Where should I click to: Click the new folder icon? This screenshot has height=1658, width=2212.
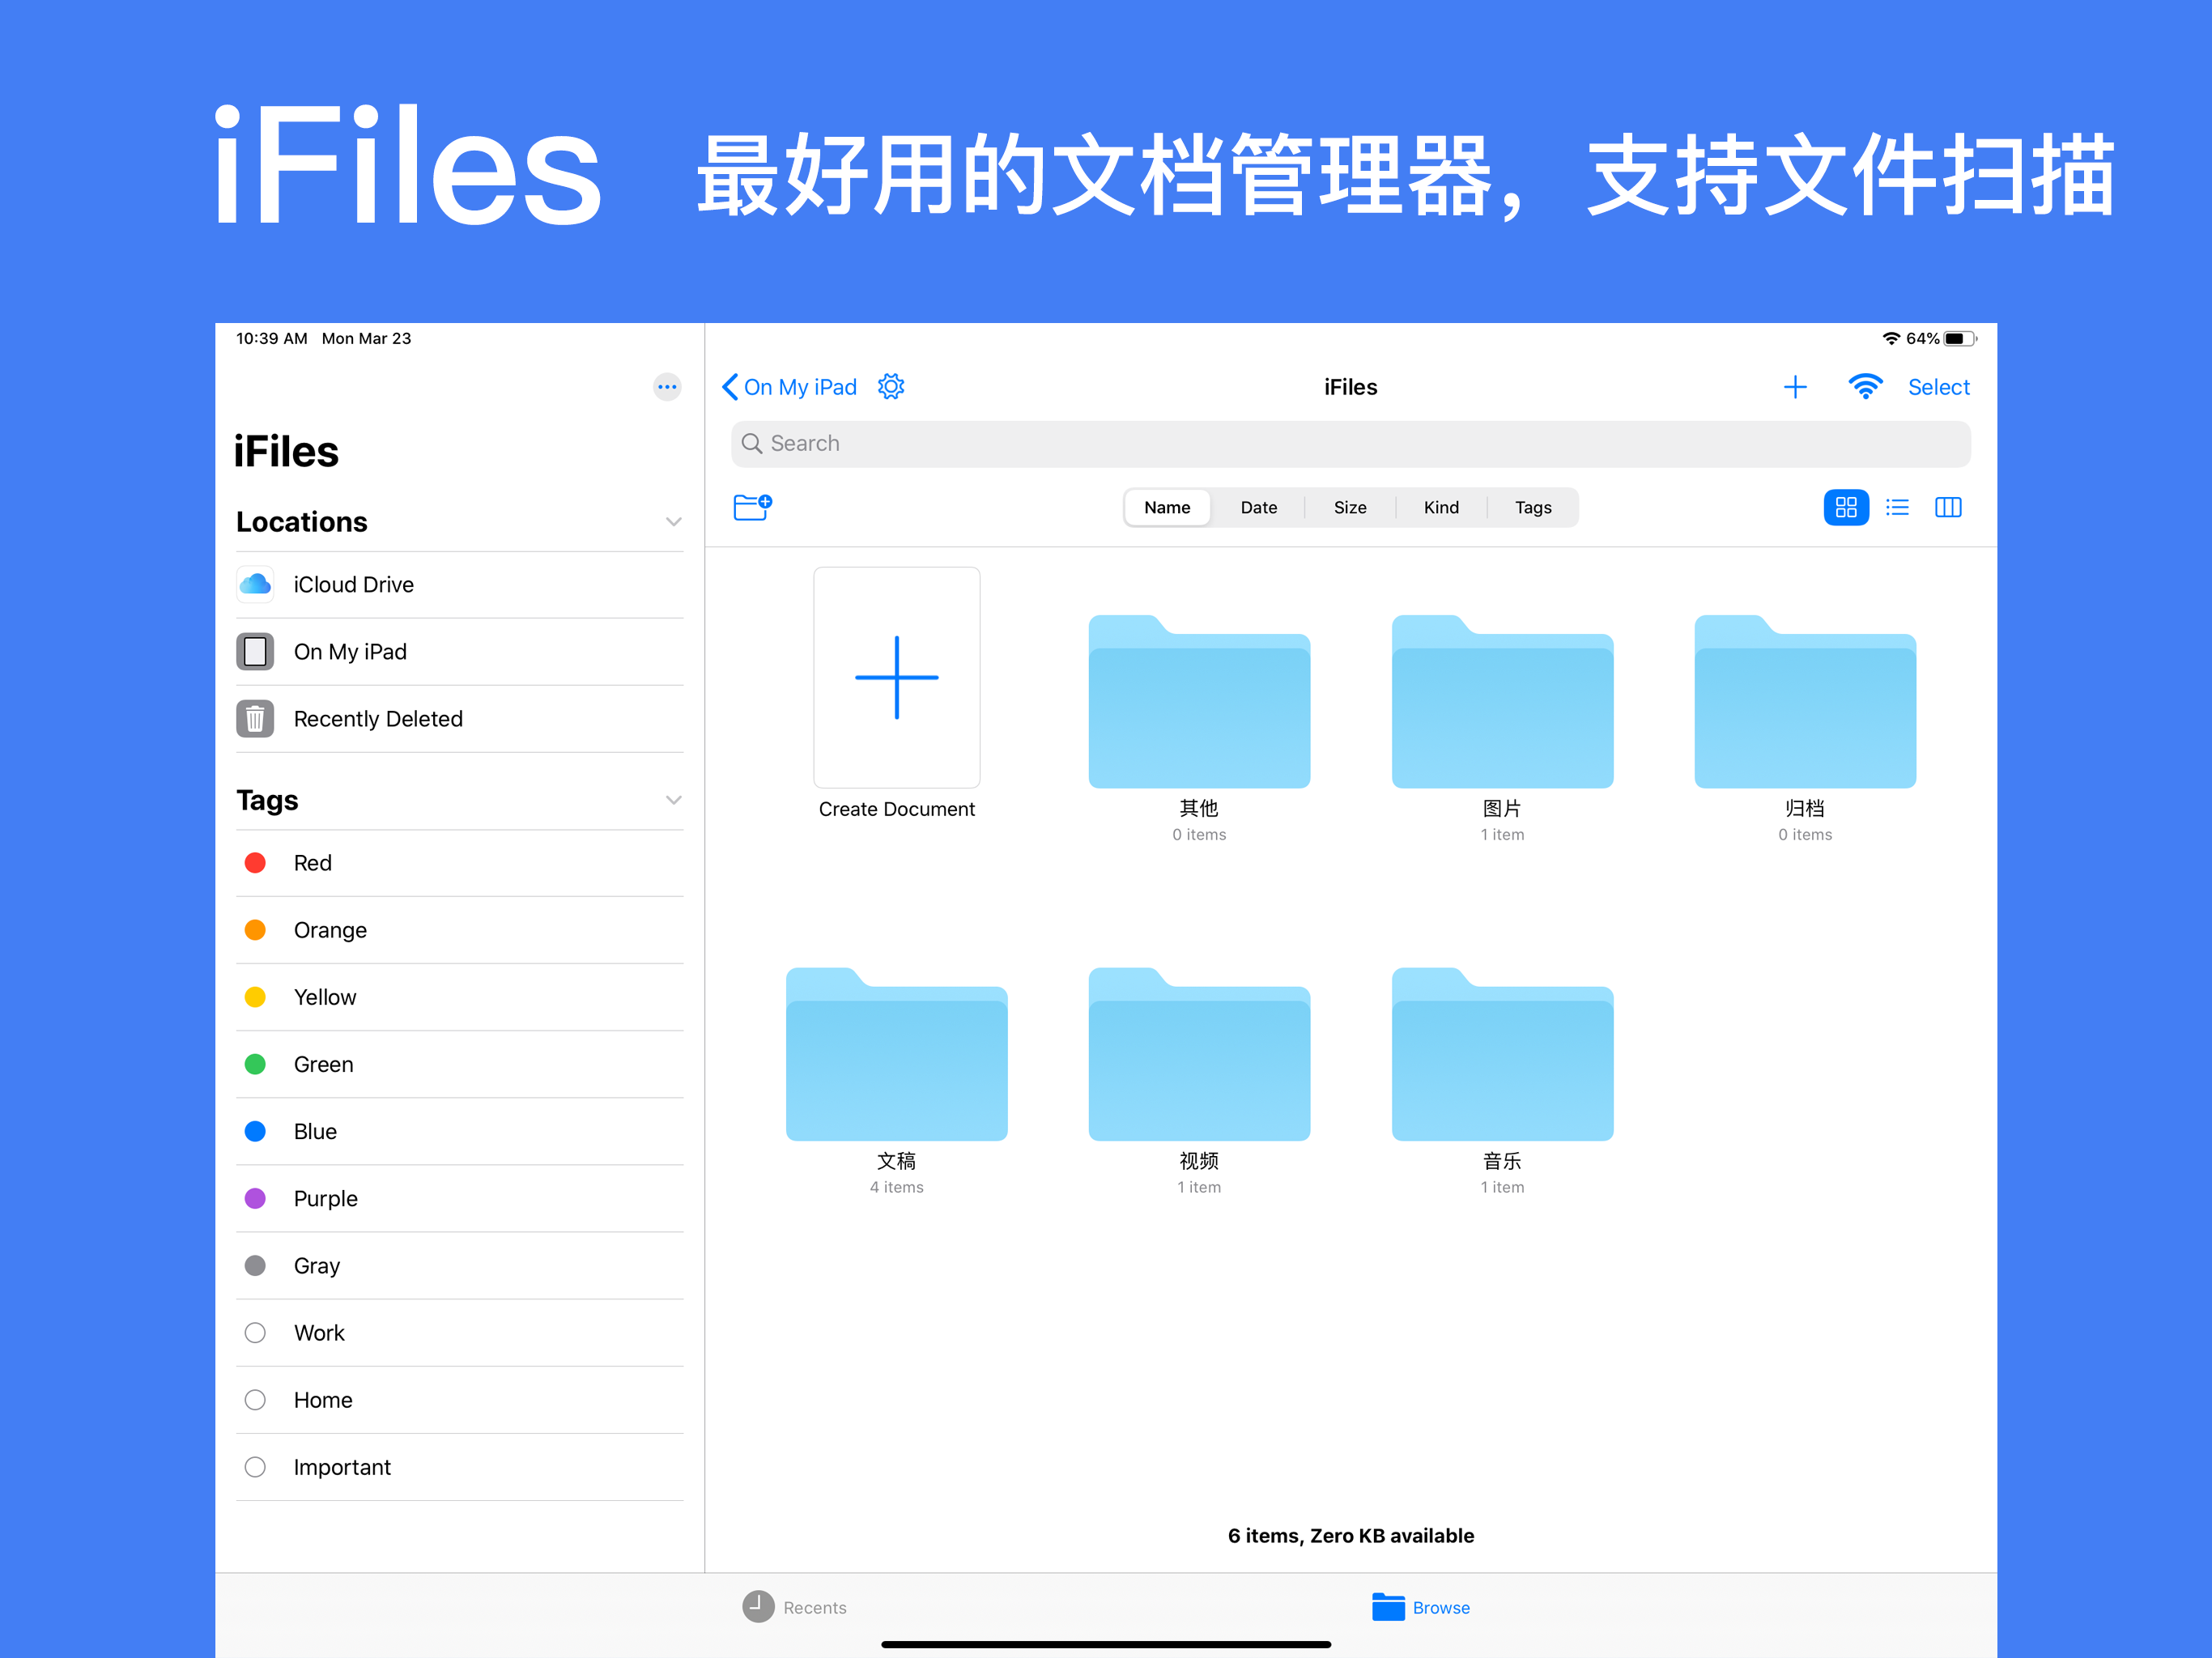pyautogui.click(x=752, y=507)
